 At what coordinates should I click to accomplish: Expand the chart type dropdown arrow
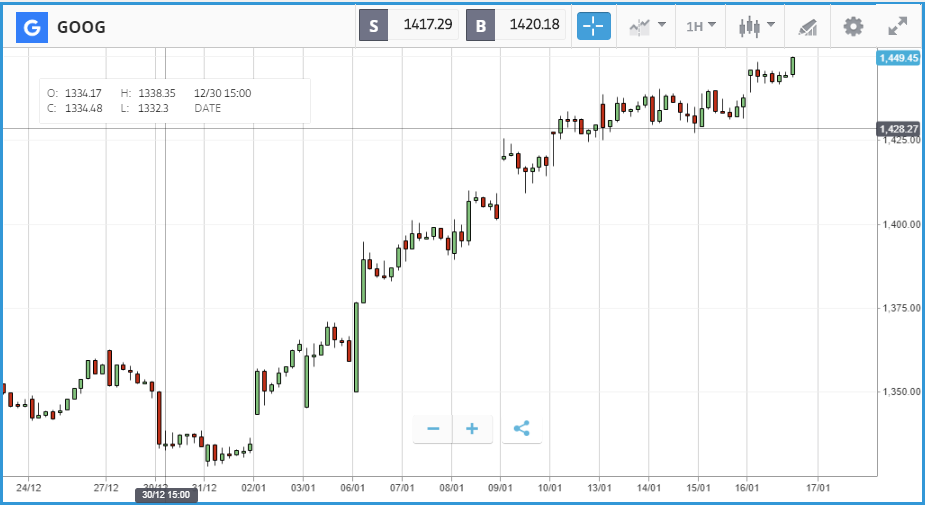(770, 25)
